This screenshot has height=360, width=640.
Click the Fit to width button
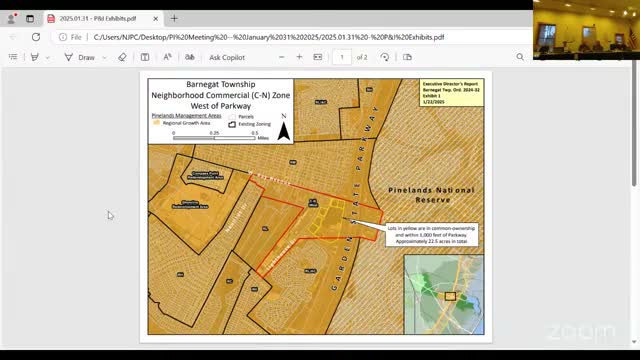[318, 57]
